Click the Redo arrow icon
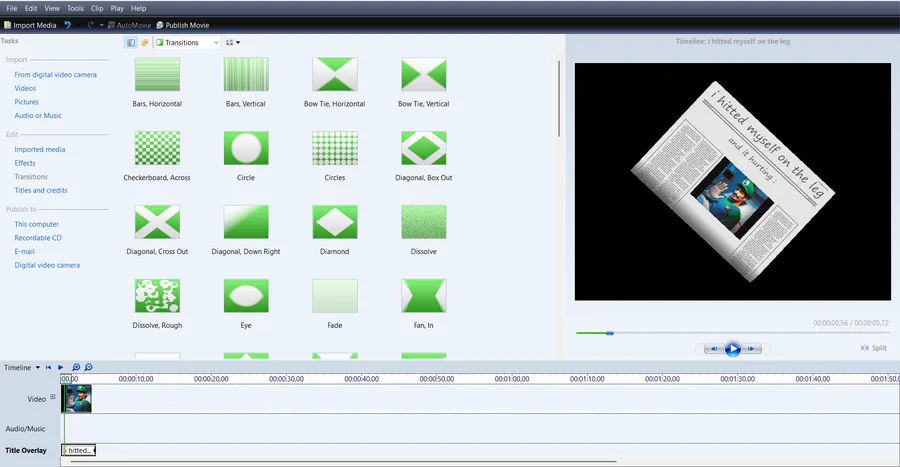The height and width of the screenshot is (467, 900). click(x=91, y=25)
